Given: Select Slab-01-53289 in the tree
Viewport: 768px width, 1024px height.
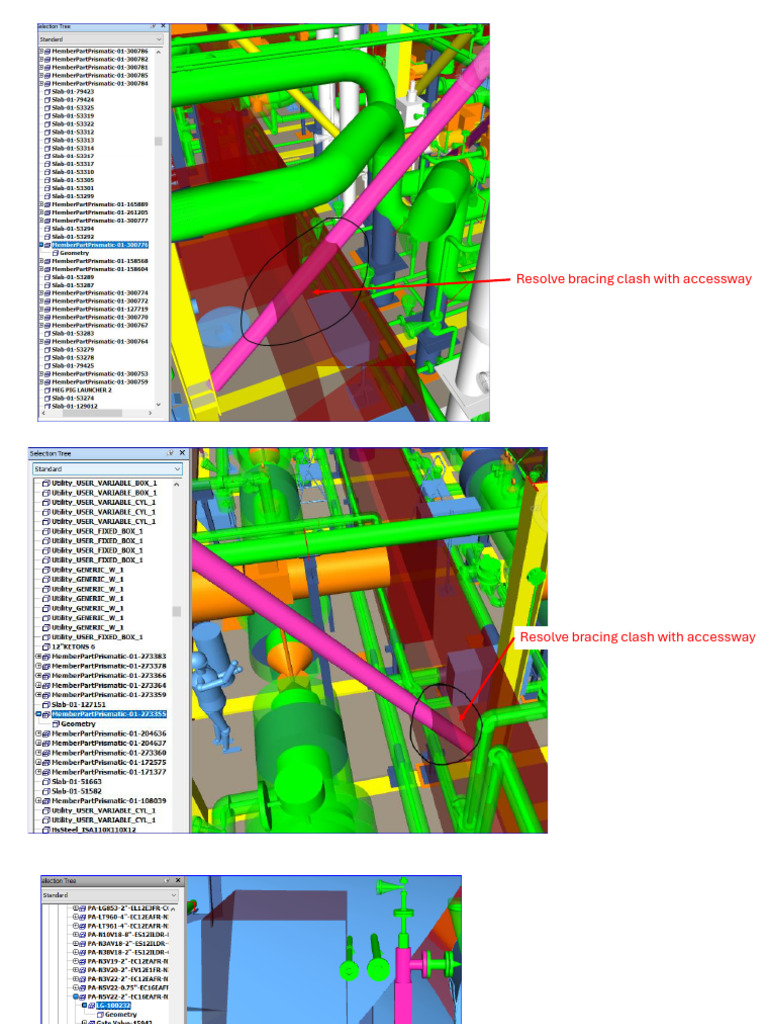Looking at the screenshot, I should (72, 277).
